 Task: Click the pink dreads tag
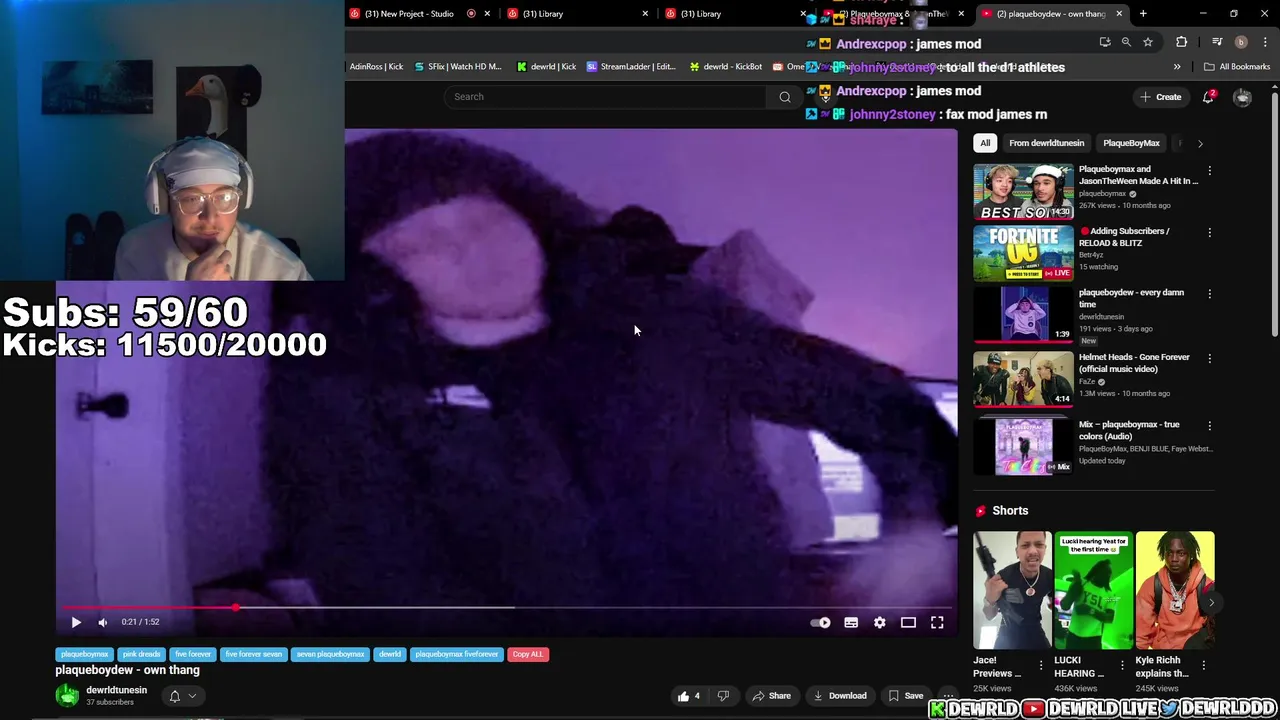tap(141, 654)
